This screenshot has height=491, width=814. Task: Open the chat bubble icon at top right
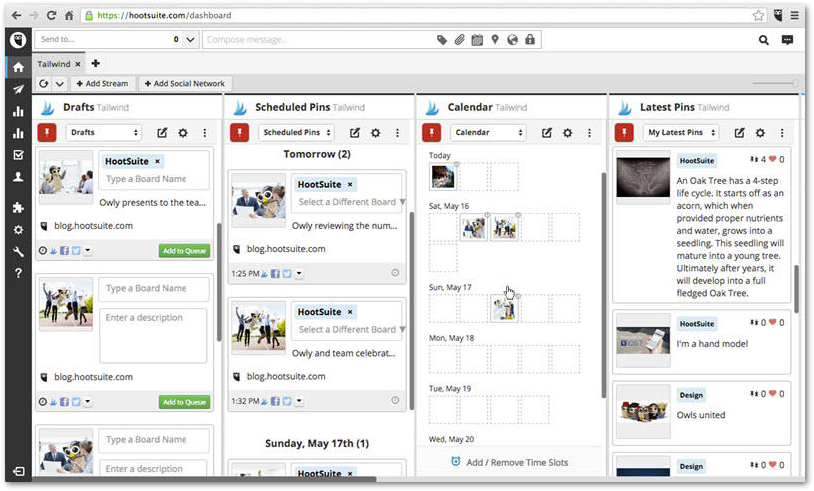click(788, 40)
